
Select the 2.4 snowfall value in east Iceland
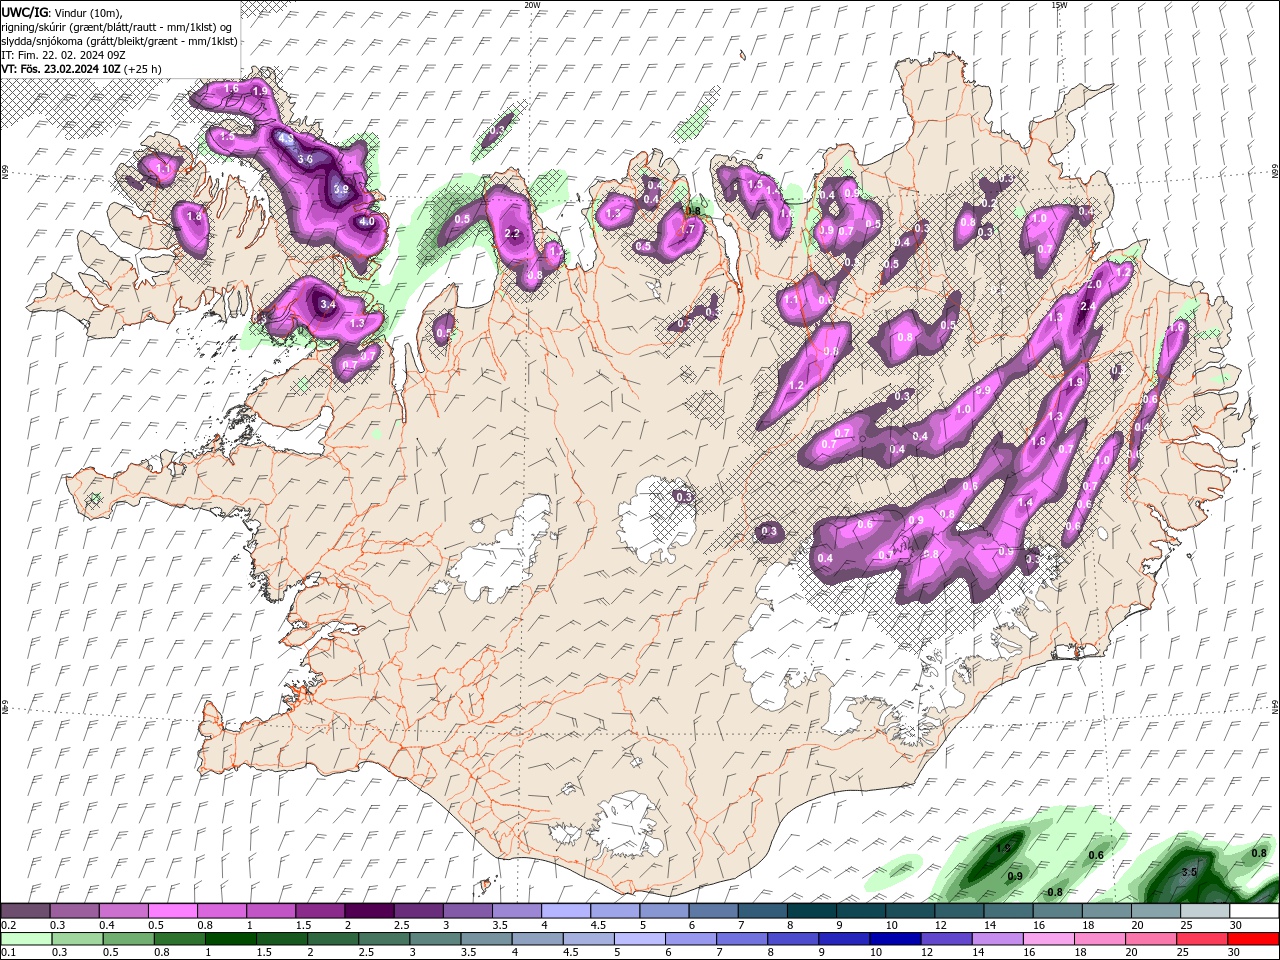click(x=1089, y=306)
